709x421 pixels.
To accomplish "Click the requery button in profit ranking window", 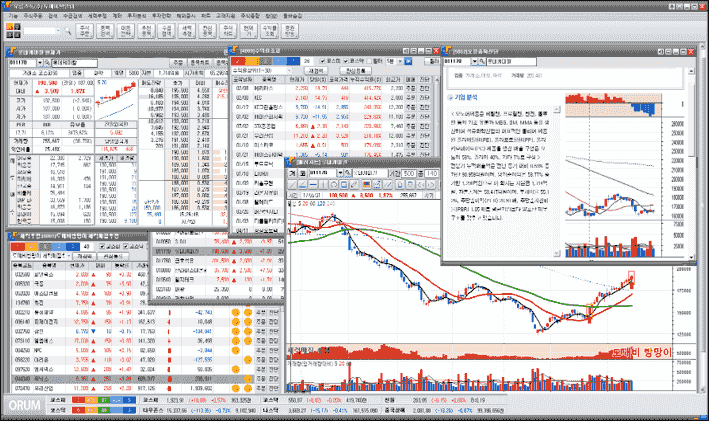I will click(316, 71).
